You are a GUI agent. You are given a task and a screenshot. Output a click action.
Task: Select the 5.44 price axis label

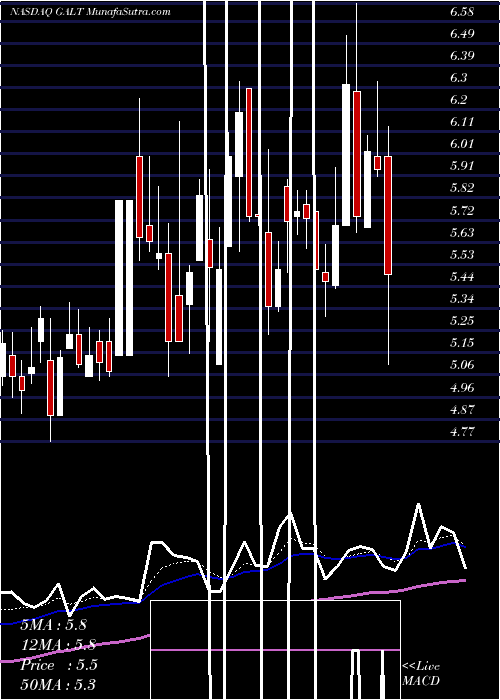(x=462, y=276)
